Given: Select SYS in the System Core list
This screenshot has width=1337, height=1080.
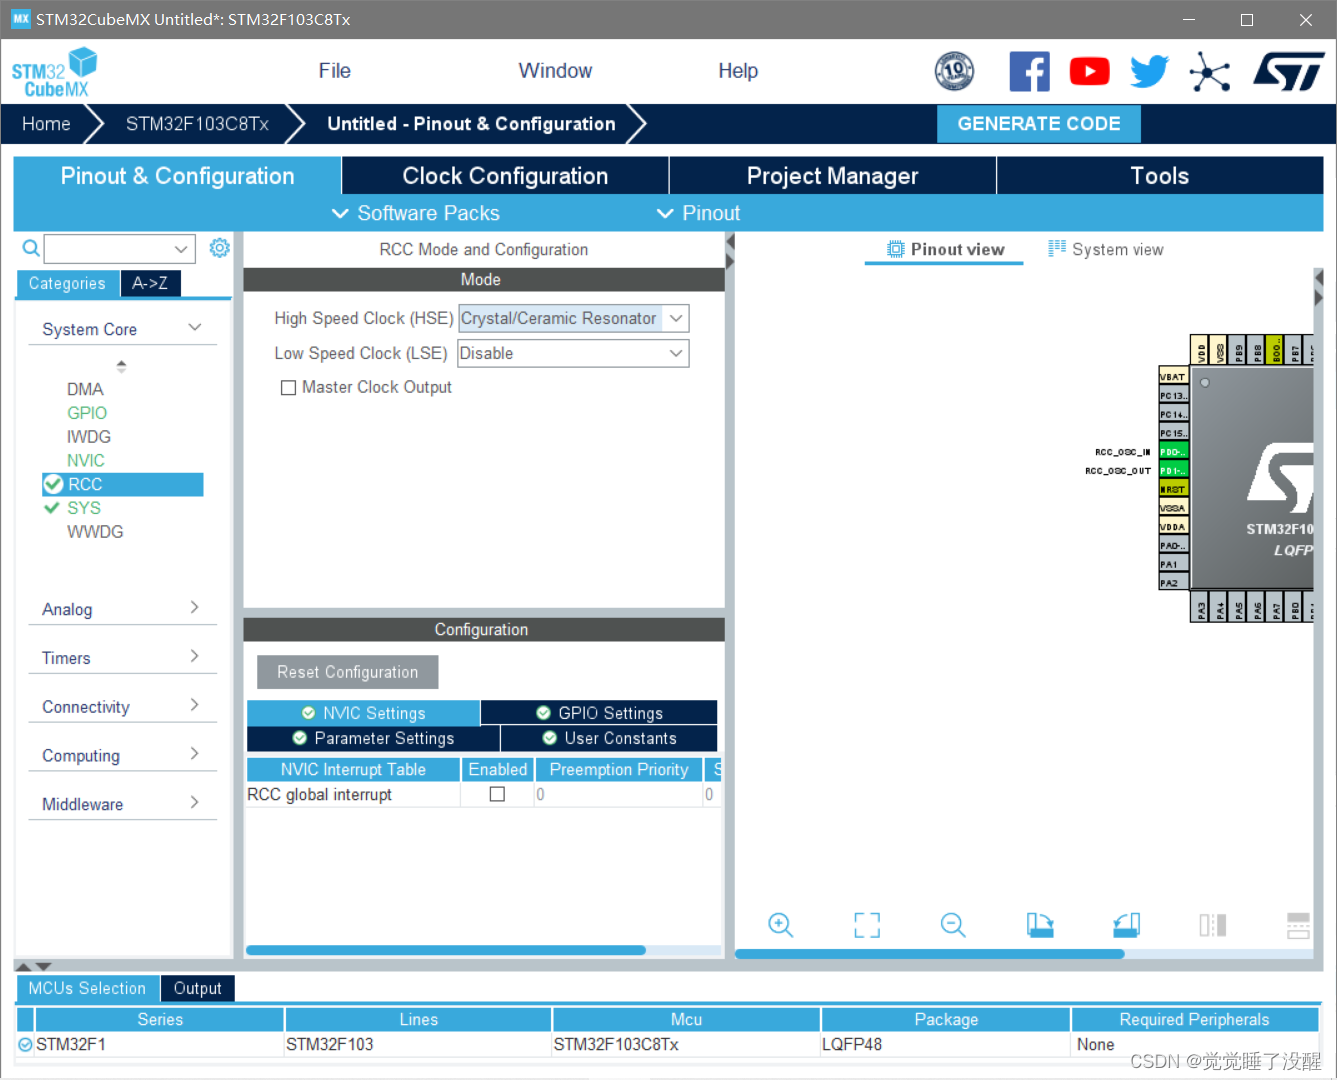Looking at the screenshot, I should [x=84, y=508].
